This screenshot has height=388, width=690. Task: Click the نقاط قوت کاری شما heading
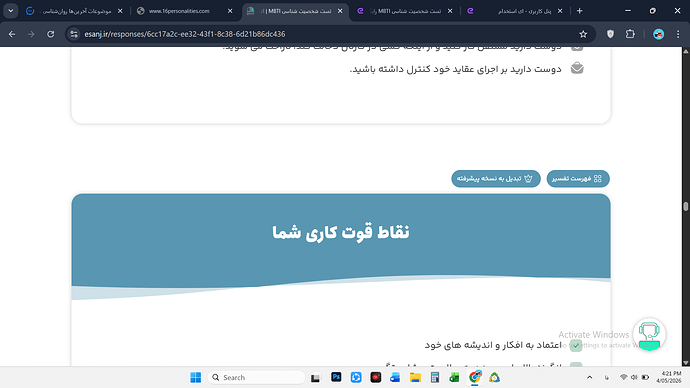click(341, 232)
